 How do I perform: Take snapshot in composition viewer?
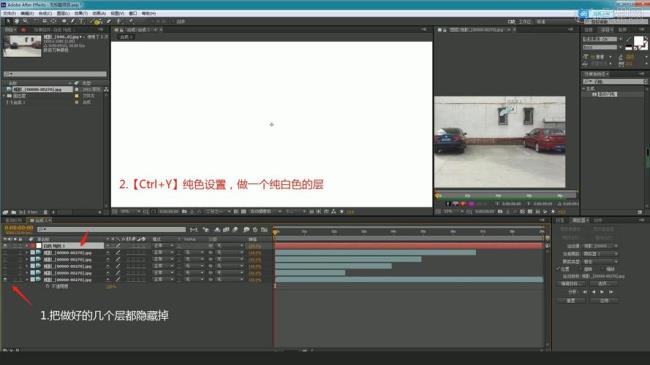pyautogui.click(x=184, y=212)
